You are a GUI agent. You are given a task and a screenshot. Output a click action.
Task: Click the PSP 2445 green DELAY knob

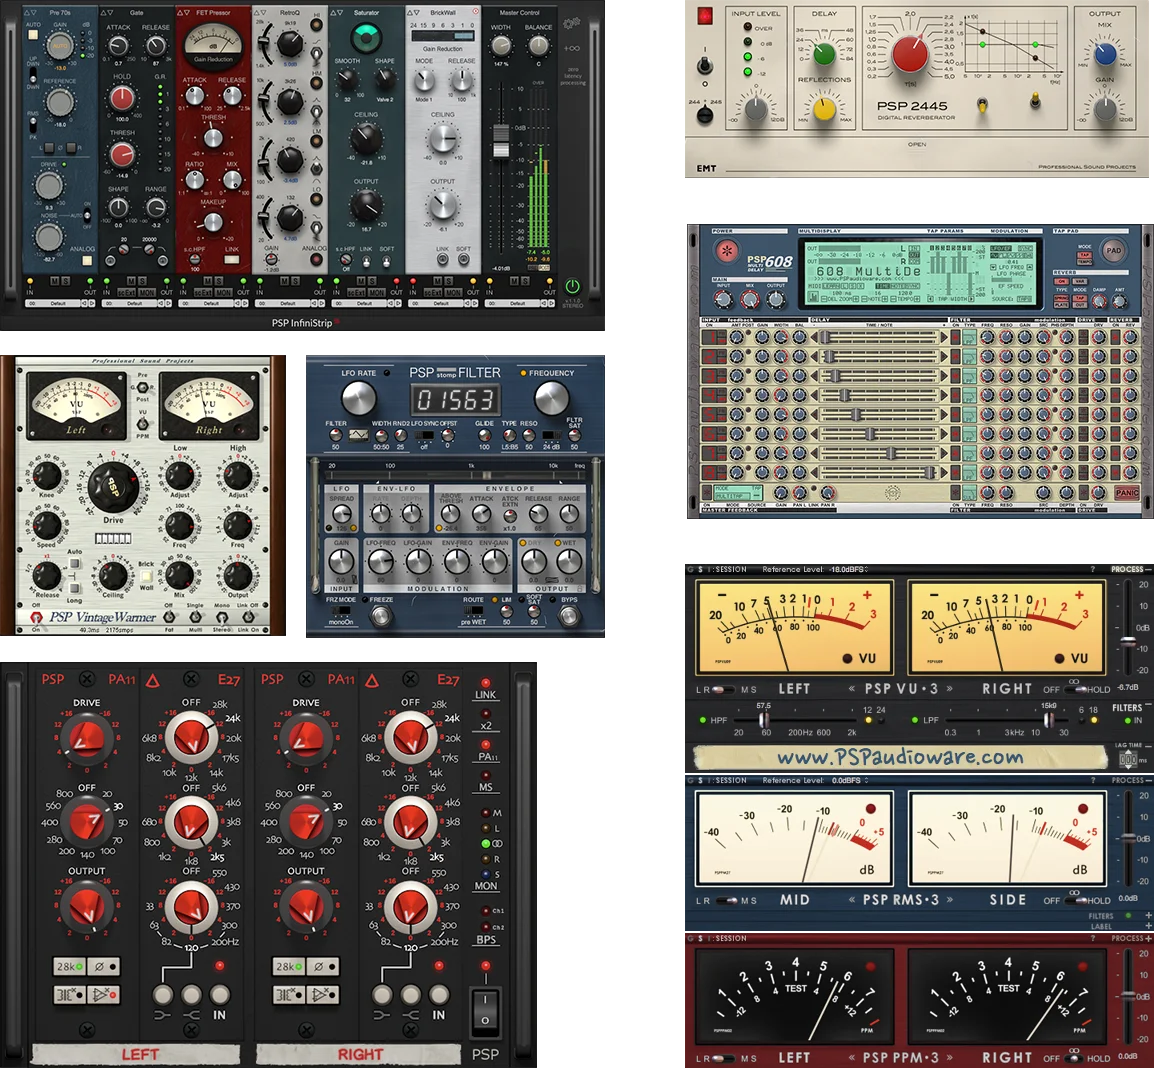824,53
